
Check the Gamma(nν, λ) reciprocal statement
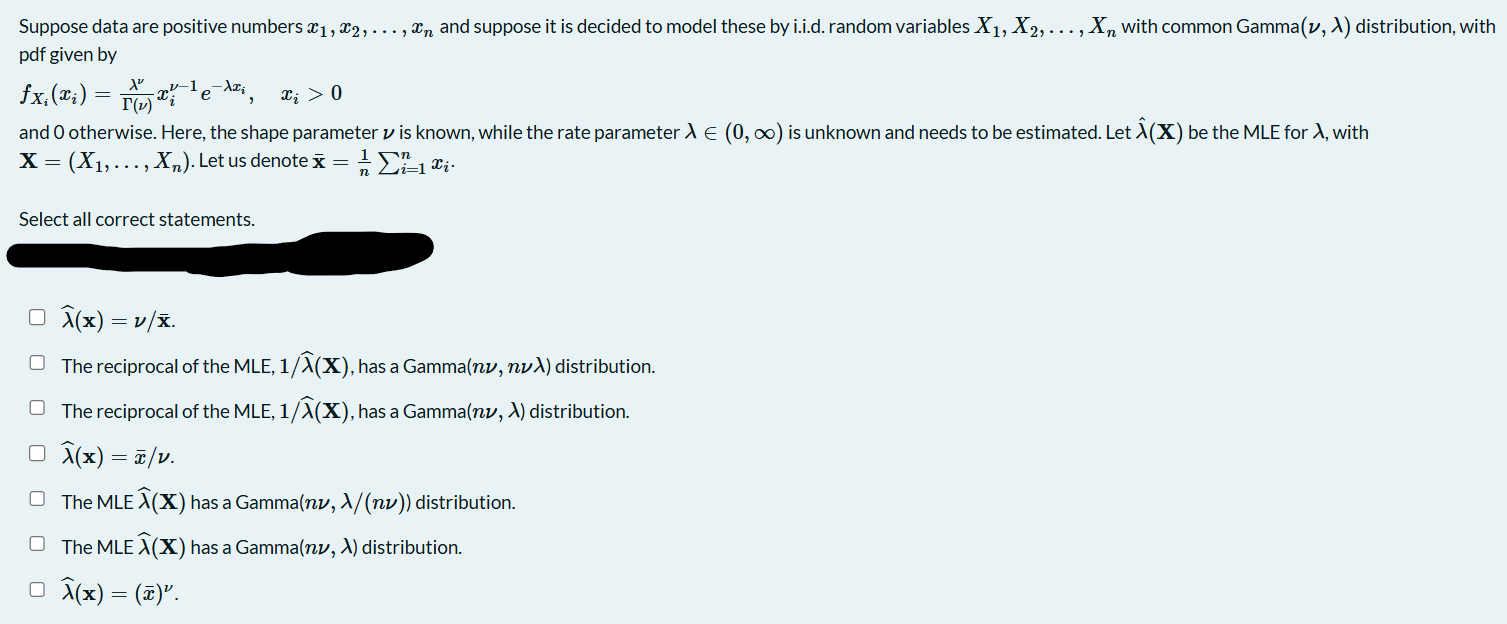click(x=37, y=406)
